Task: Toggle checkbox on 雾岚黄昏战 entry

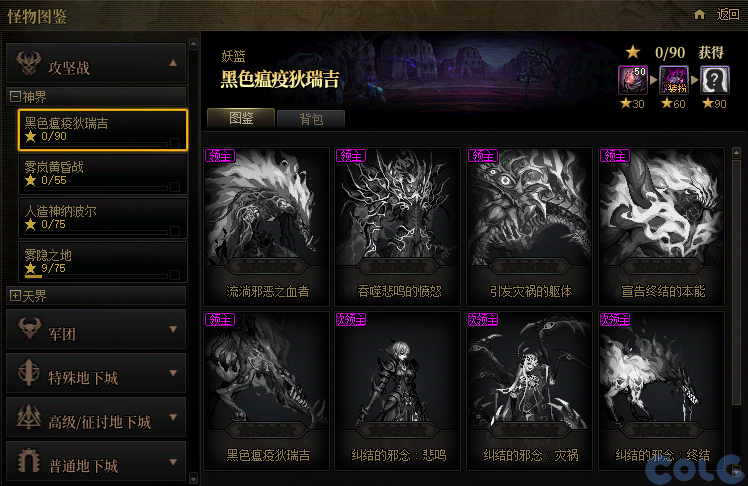Action: 175,186
